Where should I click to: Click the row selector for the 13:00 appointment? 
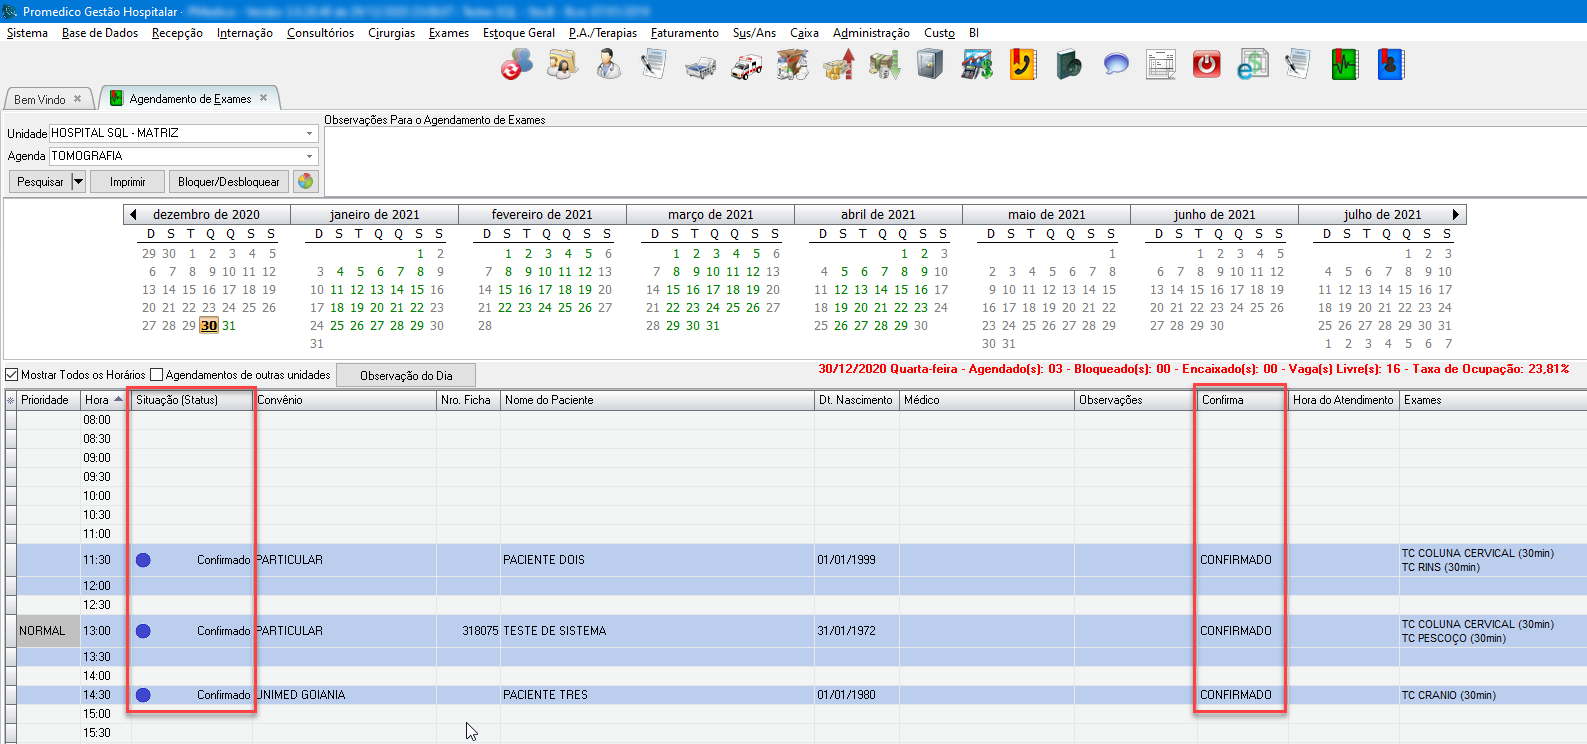11,631
